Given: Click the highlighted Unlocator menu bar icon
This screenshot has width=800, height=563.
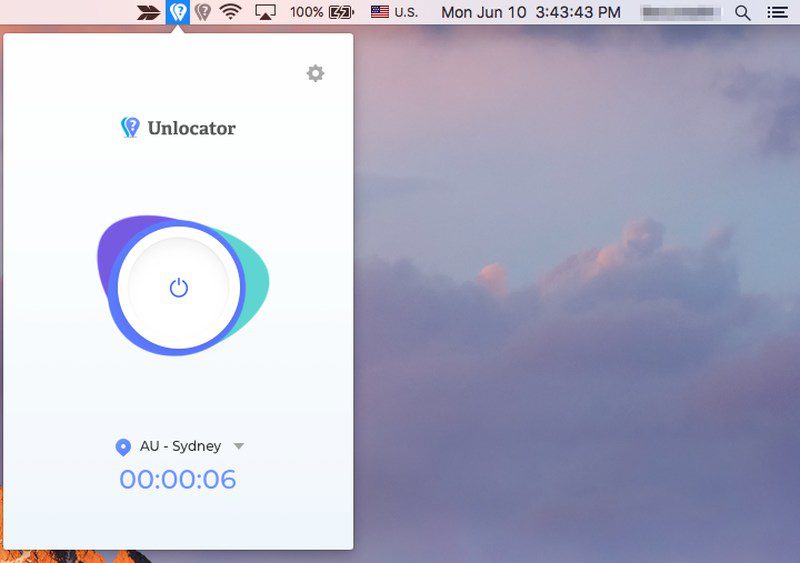Looking at the screenshot, I should click(178, 12).
